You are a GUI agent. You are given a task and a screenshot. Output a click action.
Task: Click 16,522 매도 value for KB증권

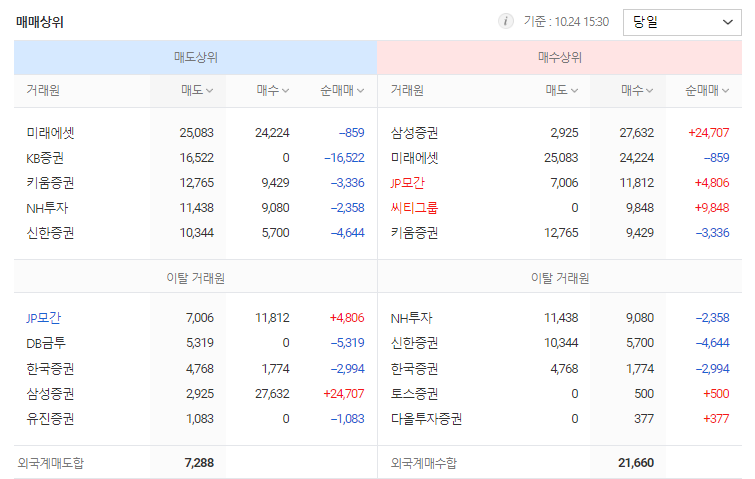pyautogui.click(x=196, y=158)
